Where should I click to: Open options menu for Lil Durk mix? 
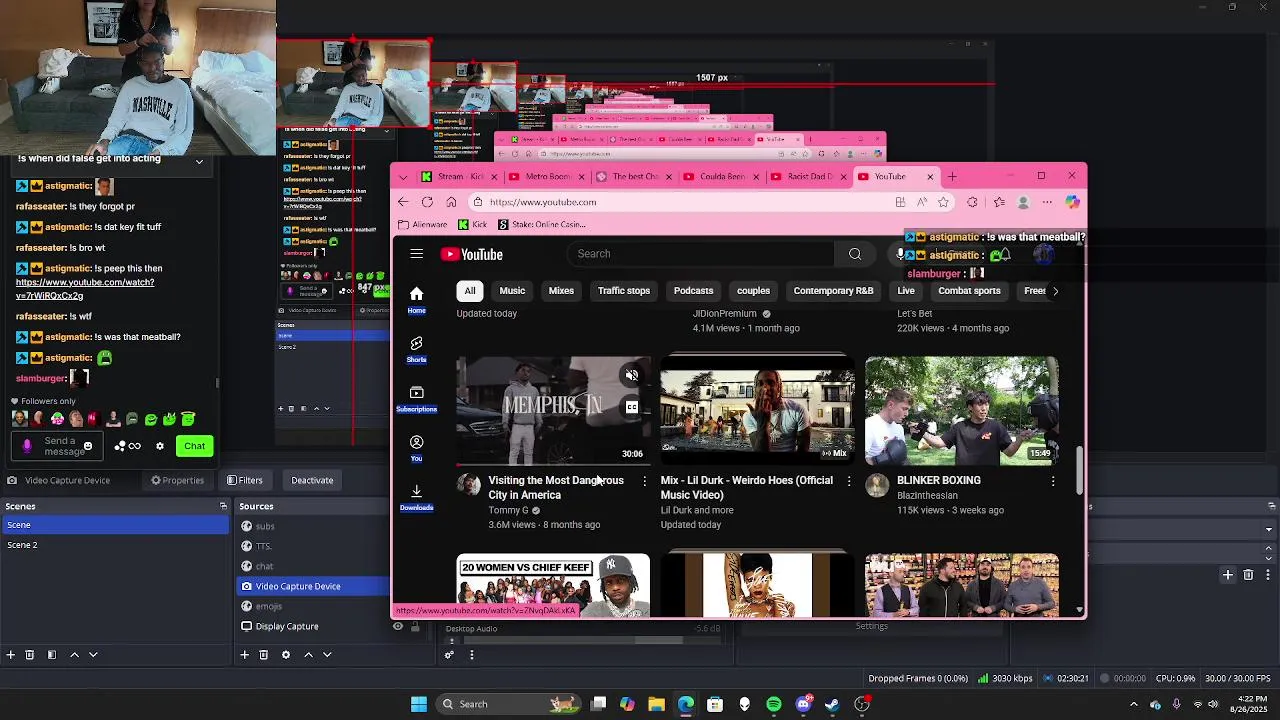(849, 481)
